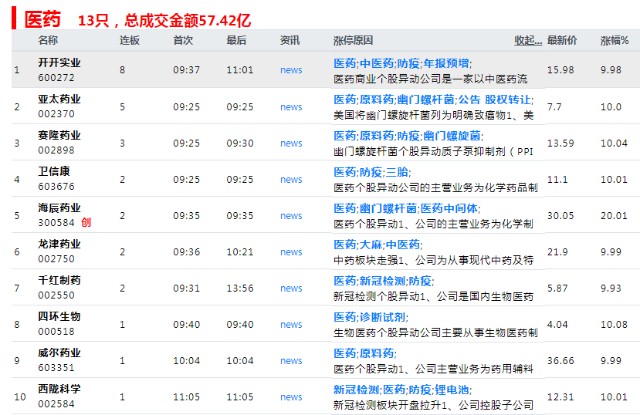
Task: Click the 资讯 column header
Action: click(290, 40)
